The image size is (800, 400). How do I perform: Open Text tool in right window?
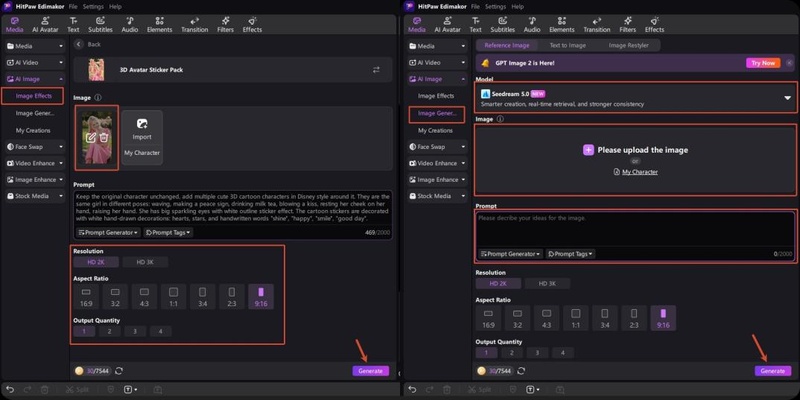click(x=476, y=24)
